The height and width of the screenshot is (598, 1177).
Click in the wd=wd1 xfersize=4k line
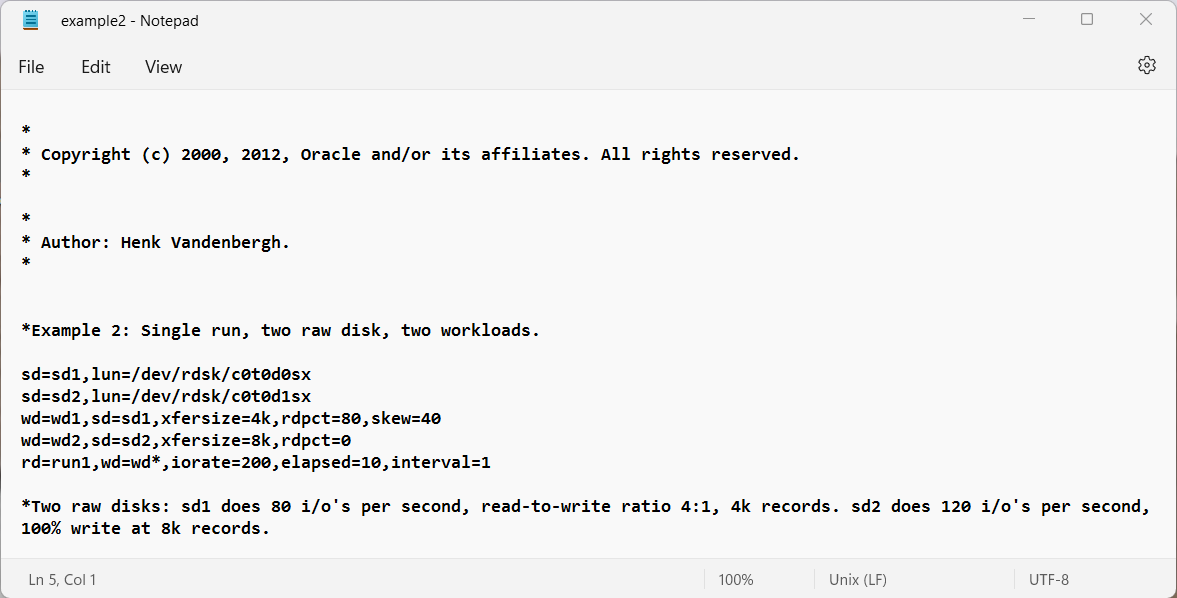click(x=231, y=419)
